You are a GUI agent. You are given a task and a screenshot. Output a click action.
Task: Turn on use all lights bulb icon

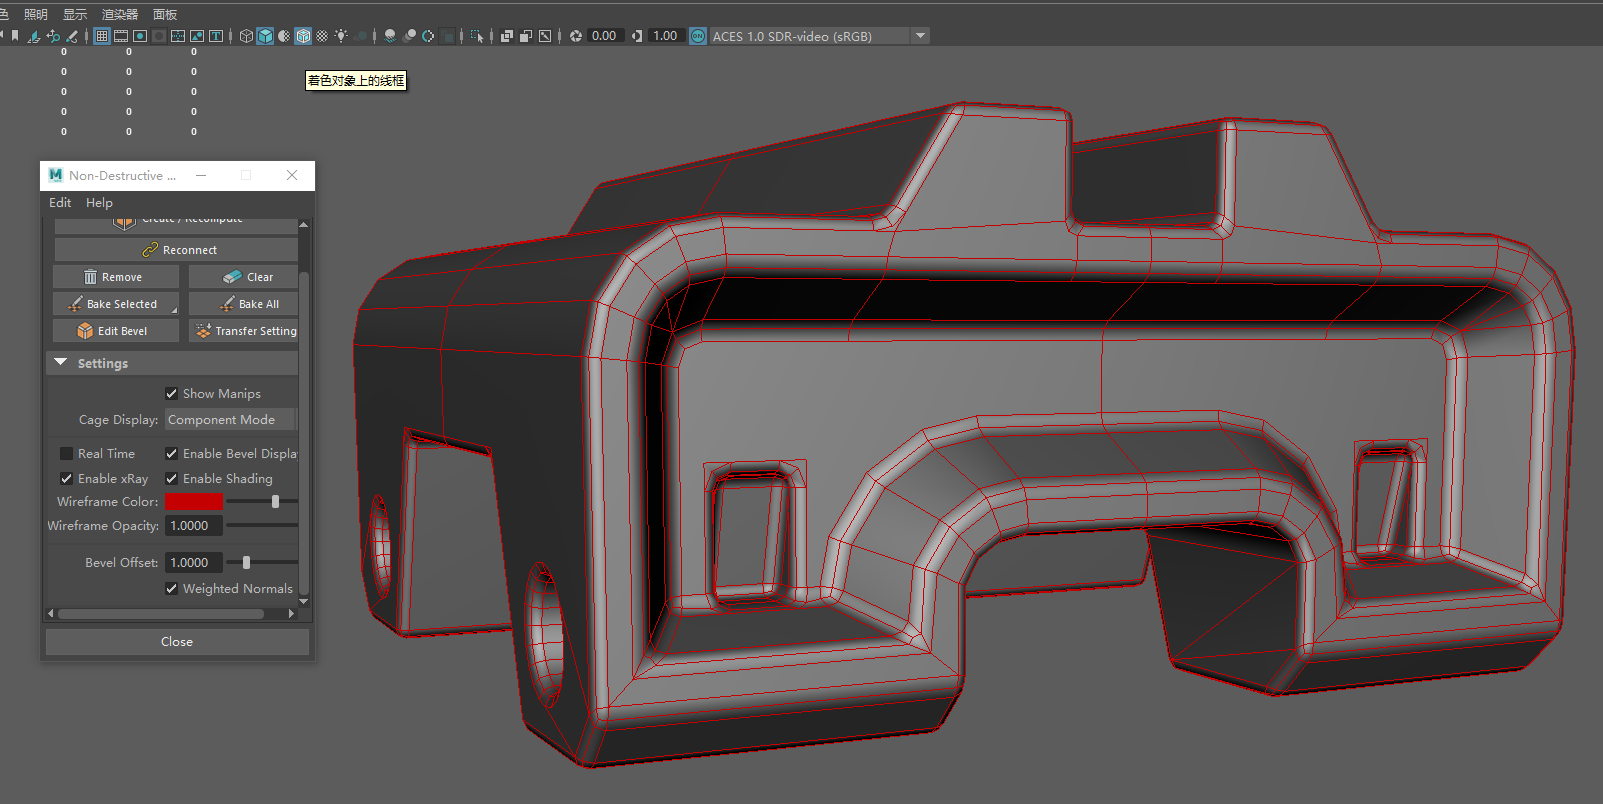pyautogui.click(x=341, y=36)
